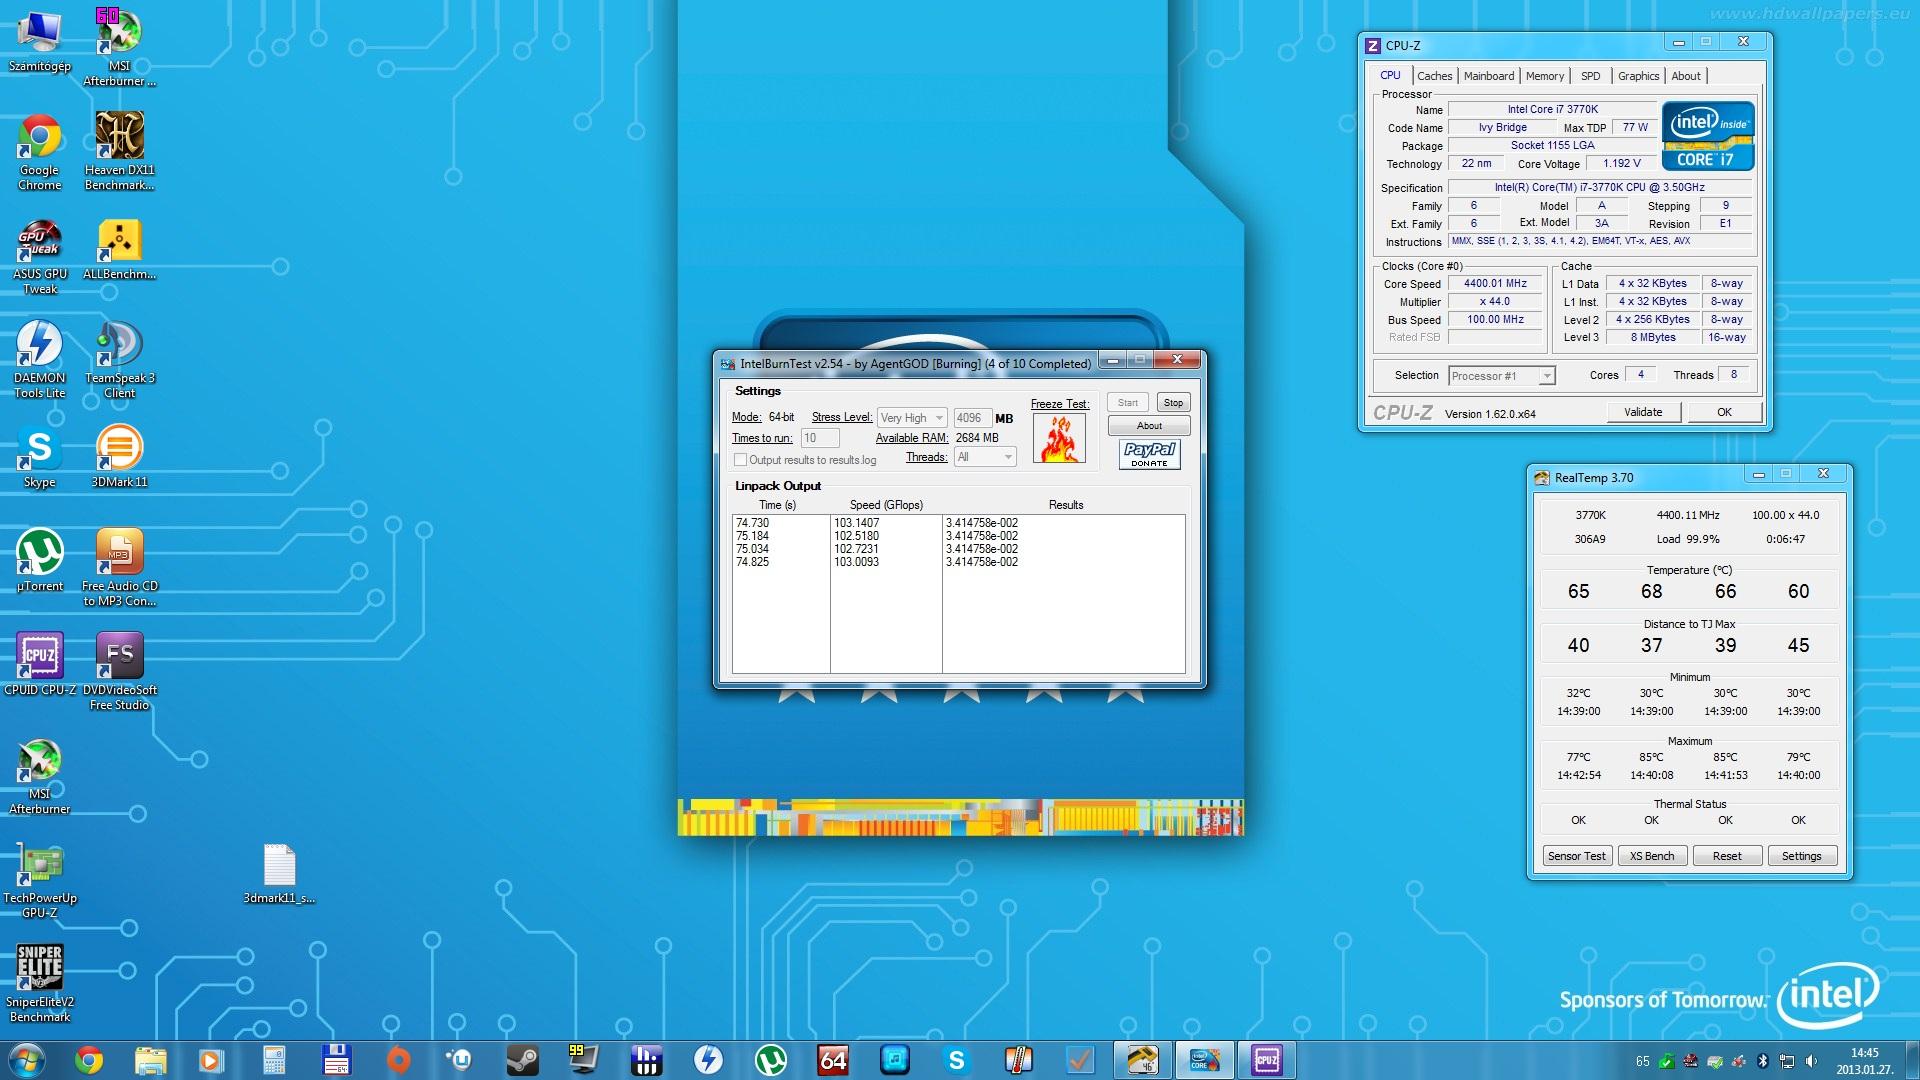Switch to the Graphics tab in CPU-Z

point(1638,76)
